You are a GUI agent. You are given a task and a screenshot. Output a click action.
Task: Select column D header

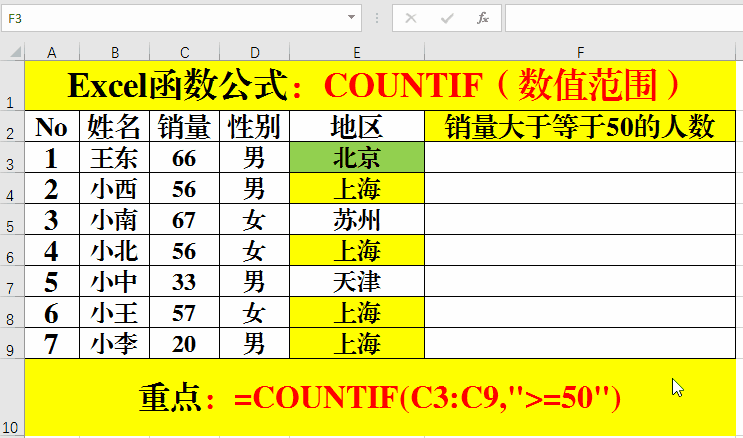tap(254, 52)
